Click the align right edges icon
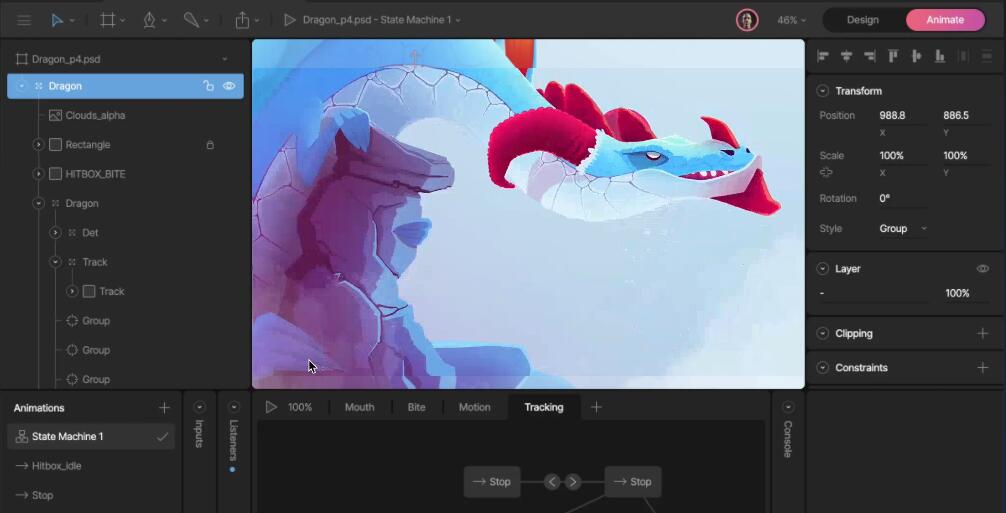 870,56
